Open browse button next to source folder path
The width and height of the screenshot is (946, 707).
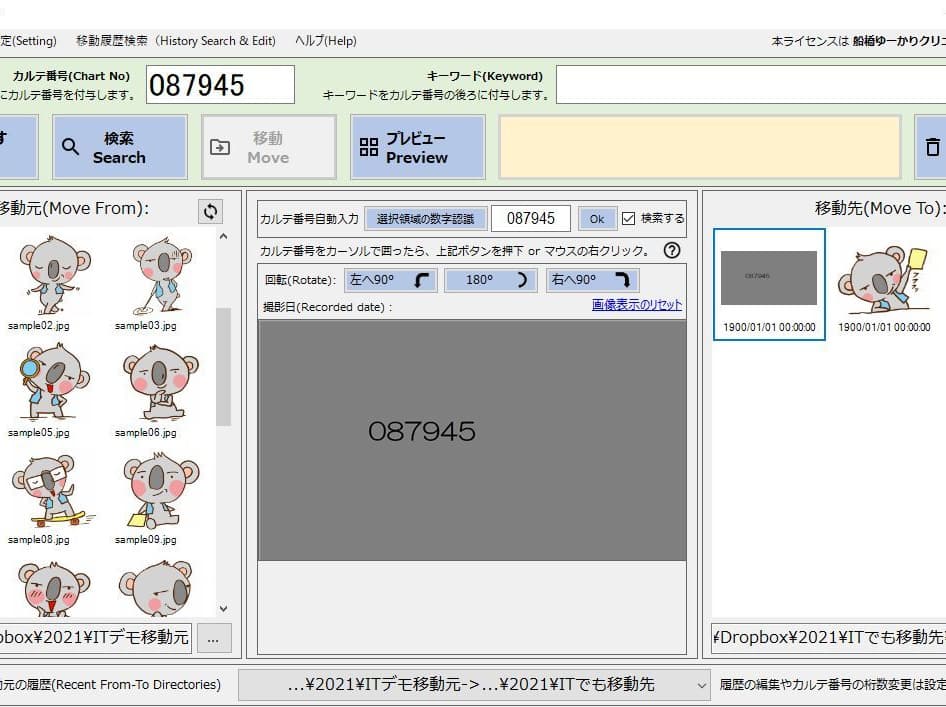click(214, 637)
